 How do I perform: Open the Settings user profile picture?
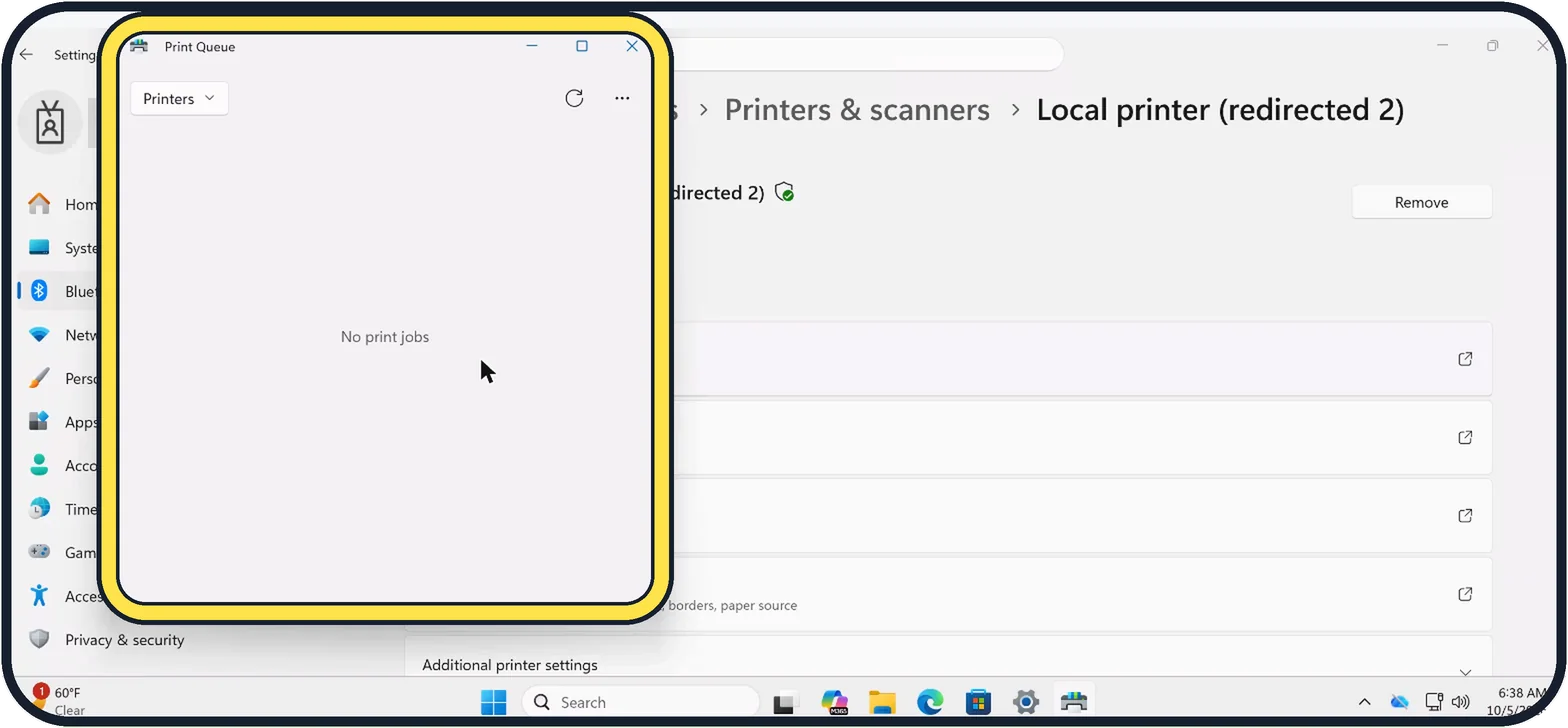point(49,123)
